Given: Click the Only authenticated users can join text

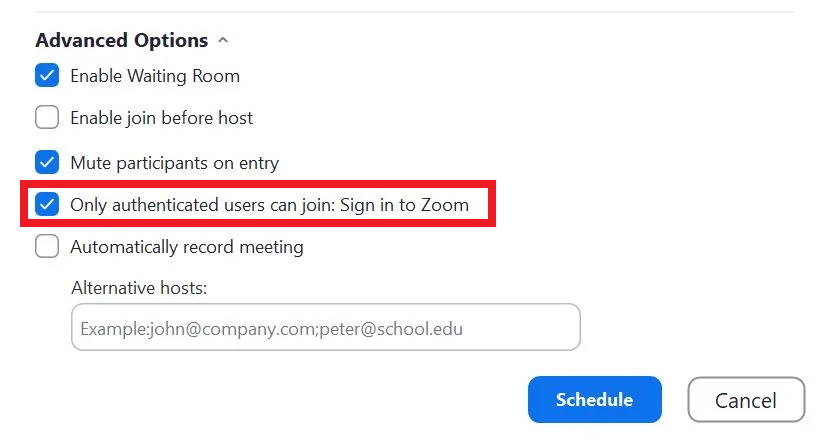Looking at the screenshot, I should [x=201, y=205].
